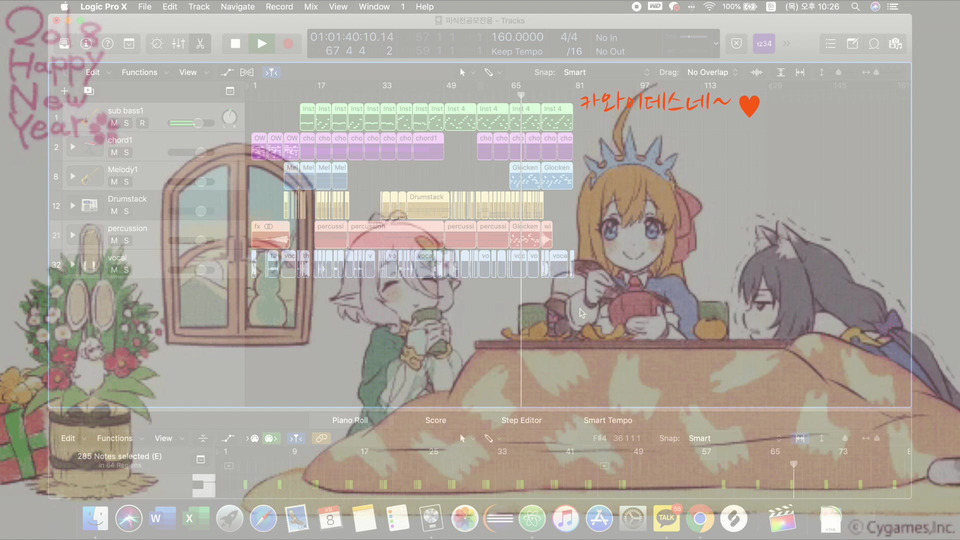Open the List Editors icon
The height and width of the screenshot is (540, 960).
(x=830, y=43)
